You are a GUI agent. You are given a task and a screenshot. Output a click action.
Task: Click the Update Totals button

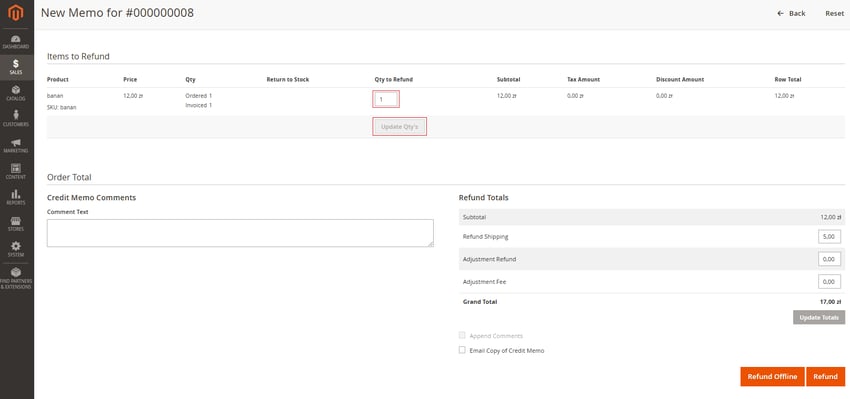tap(819, 318)
